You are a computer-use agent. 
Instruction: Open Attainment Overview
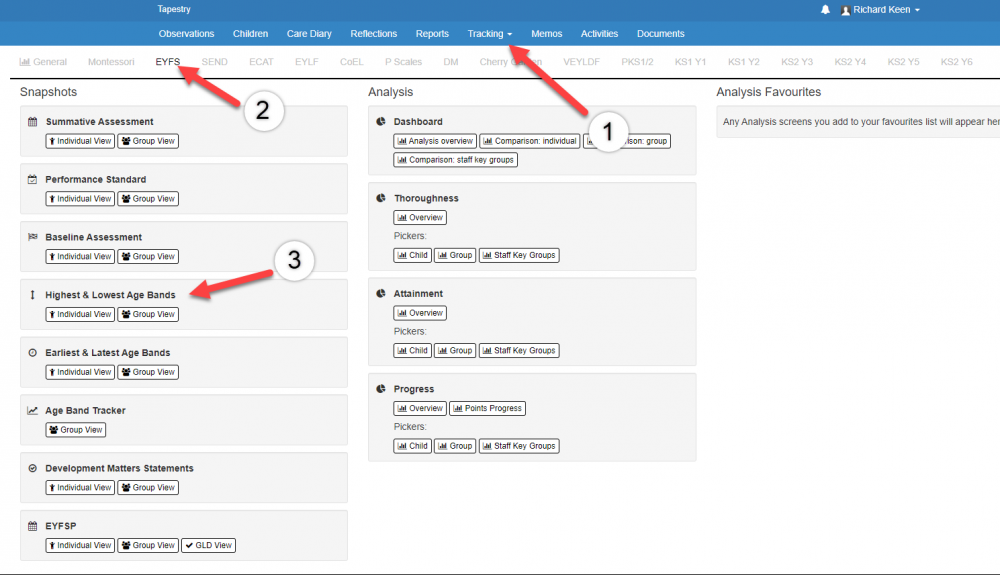pos(420,313)
